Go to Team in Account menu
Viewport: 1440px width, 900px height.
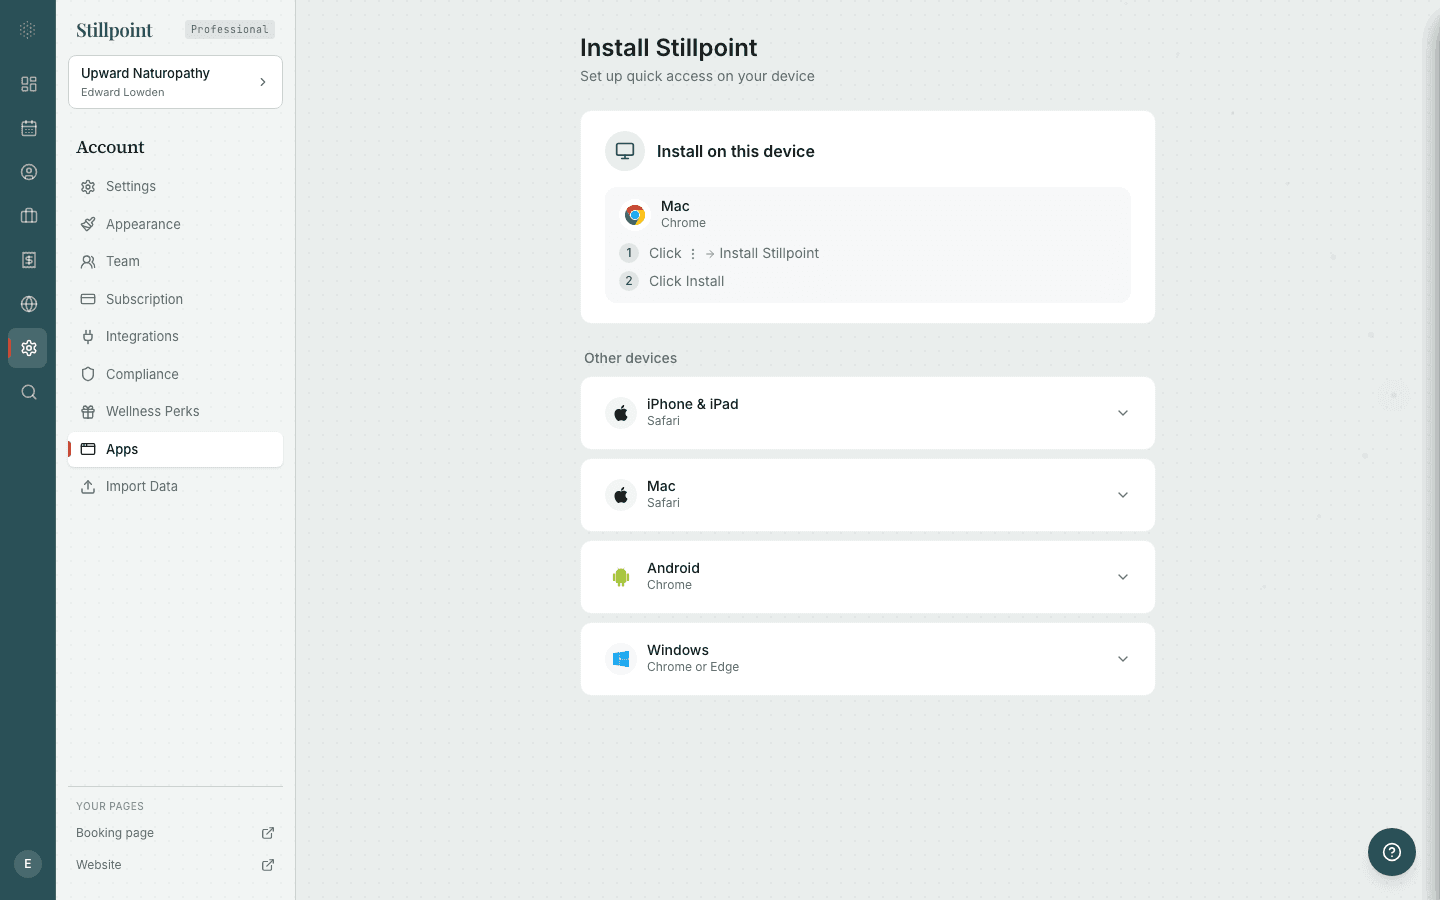[175, 262]
